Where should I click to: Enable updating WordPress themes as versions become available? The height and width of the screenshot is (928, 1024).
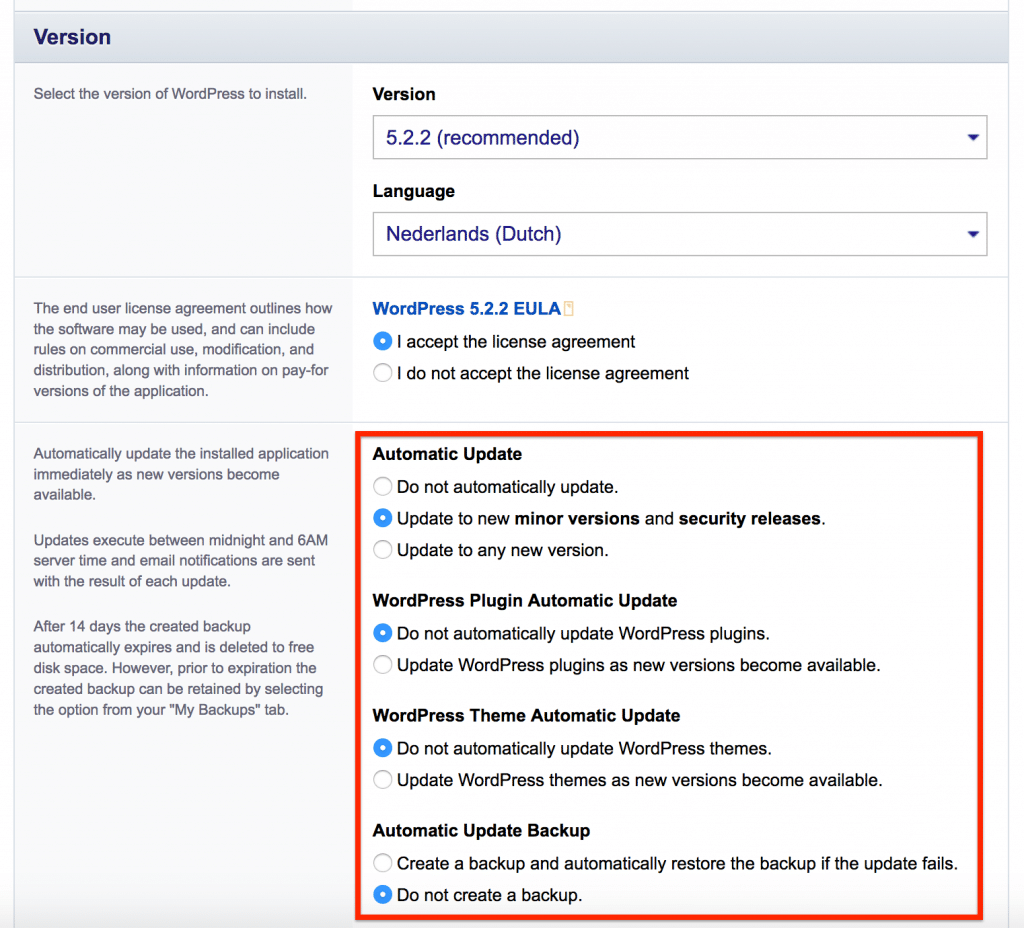[382, 780]
